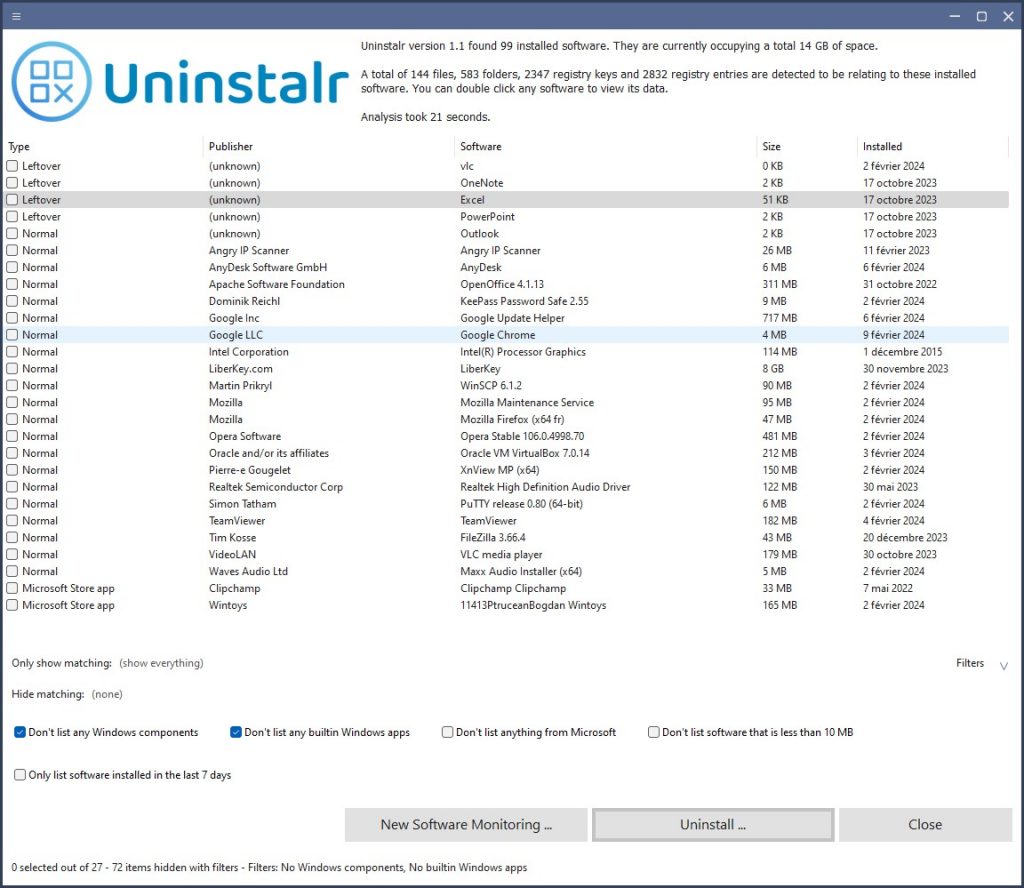Open the hamburger menu in title bar

[16, 16]
